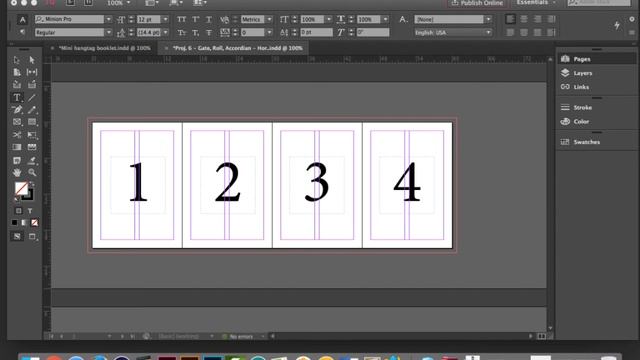
Task: Switch to Paragraph Formatting Controls
Action: tap(22, 32)
